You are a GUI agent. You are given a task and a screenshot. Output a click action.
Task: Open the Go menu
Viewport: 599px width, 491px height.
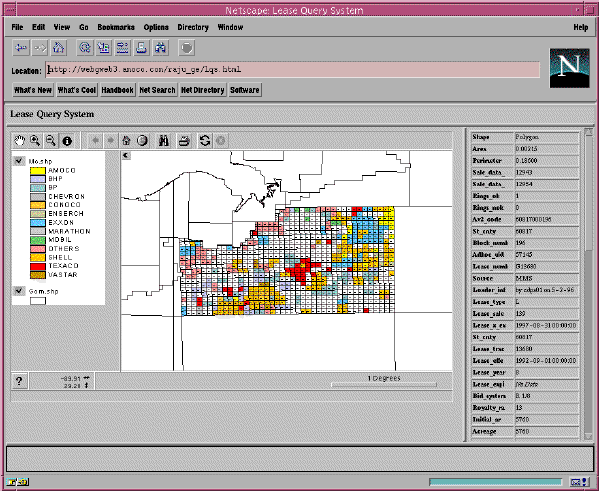(x=84, y=27)
